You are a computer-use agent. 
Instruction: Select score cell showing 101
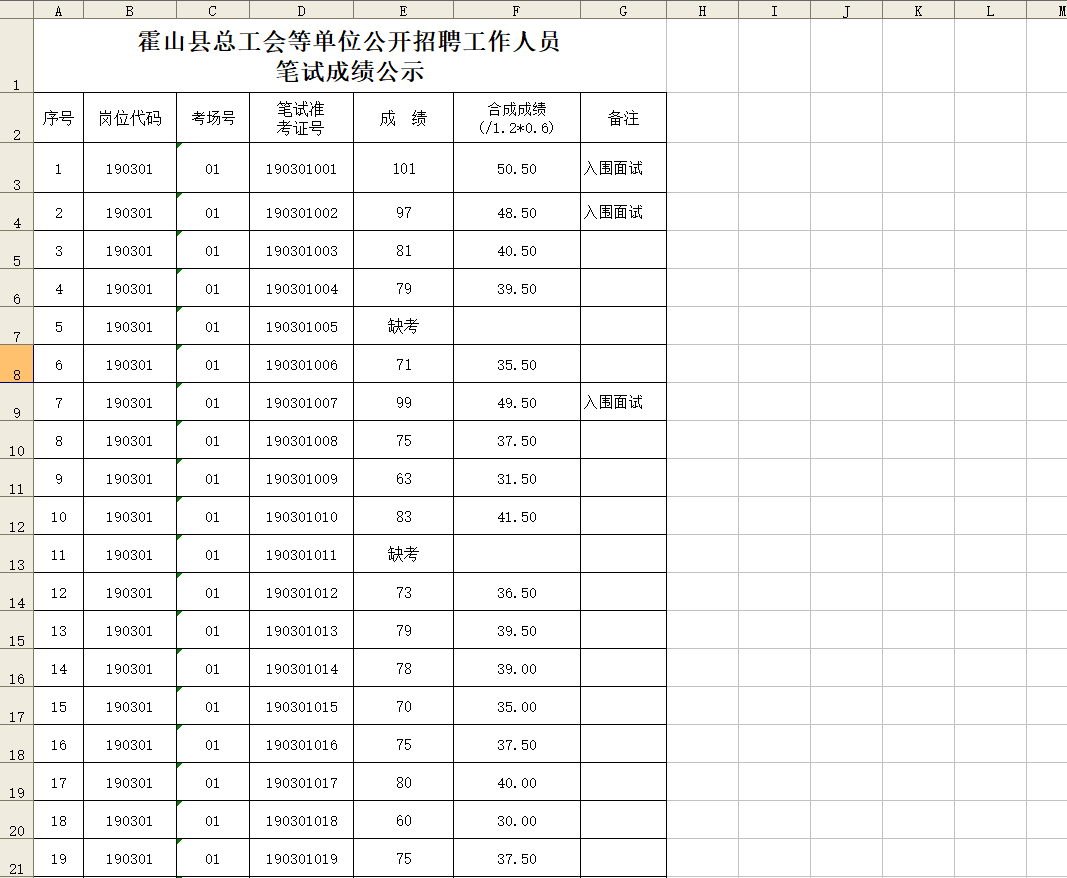(x=404, y=169)
